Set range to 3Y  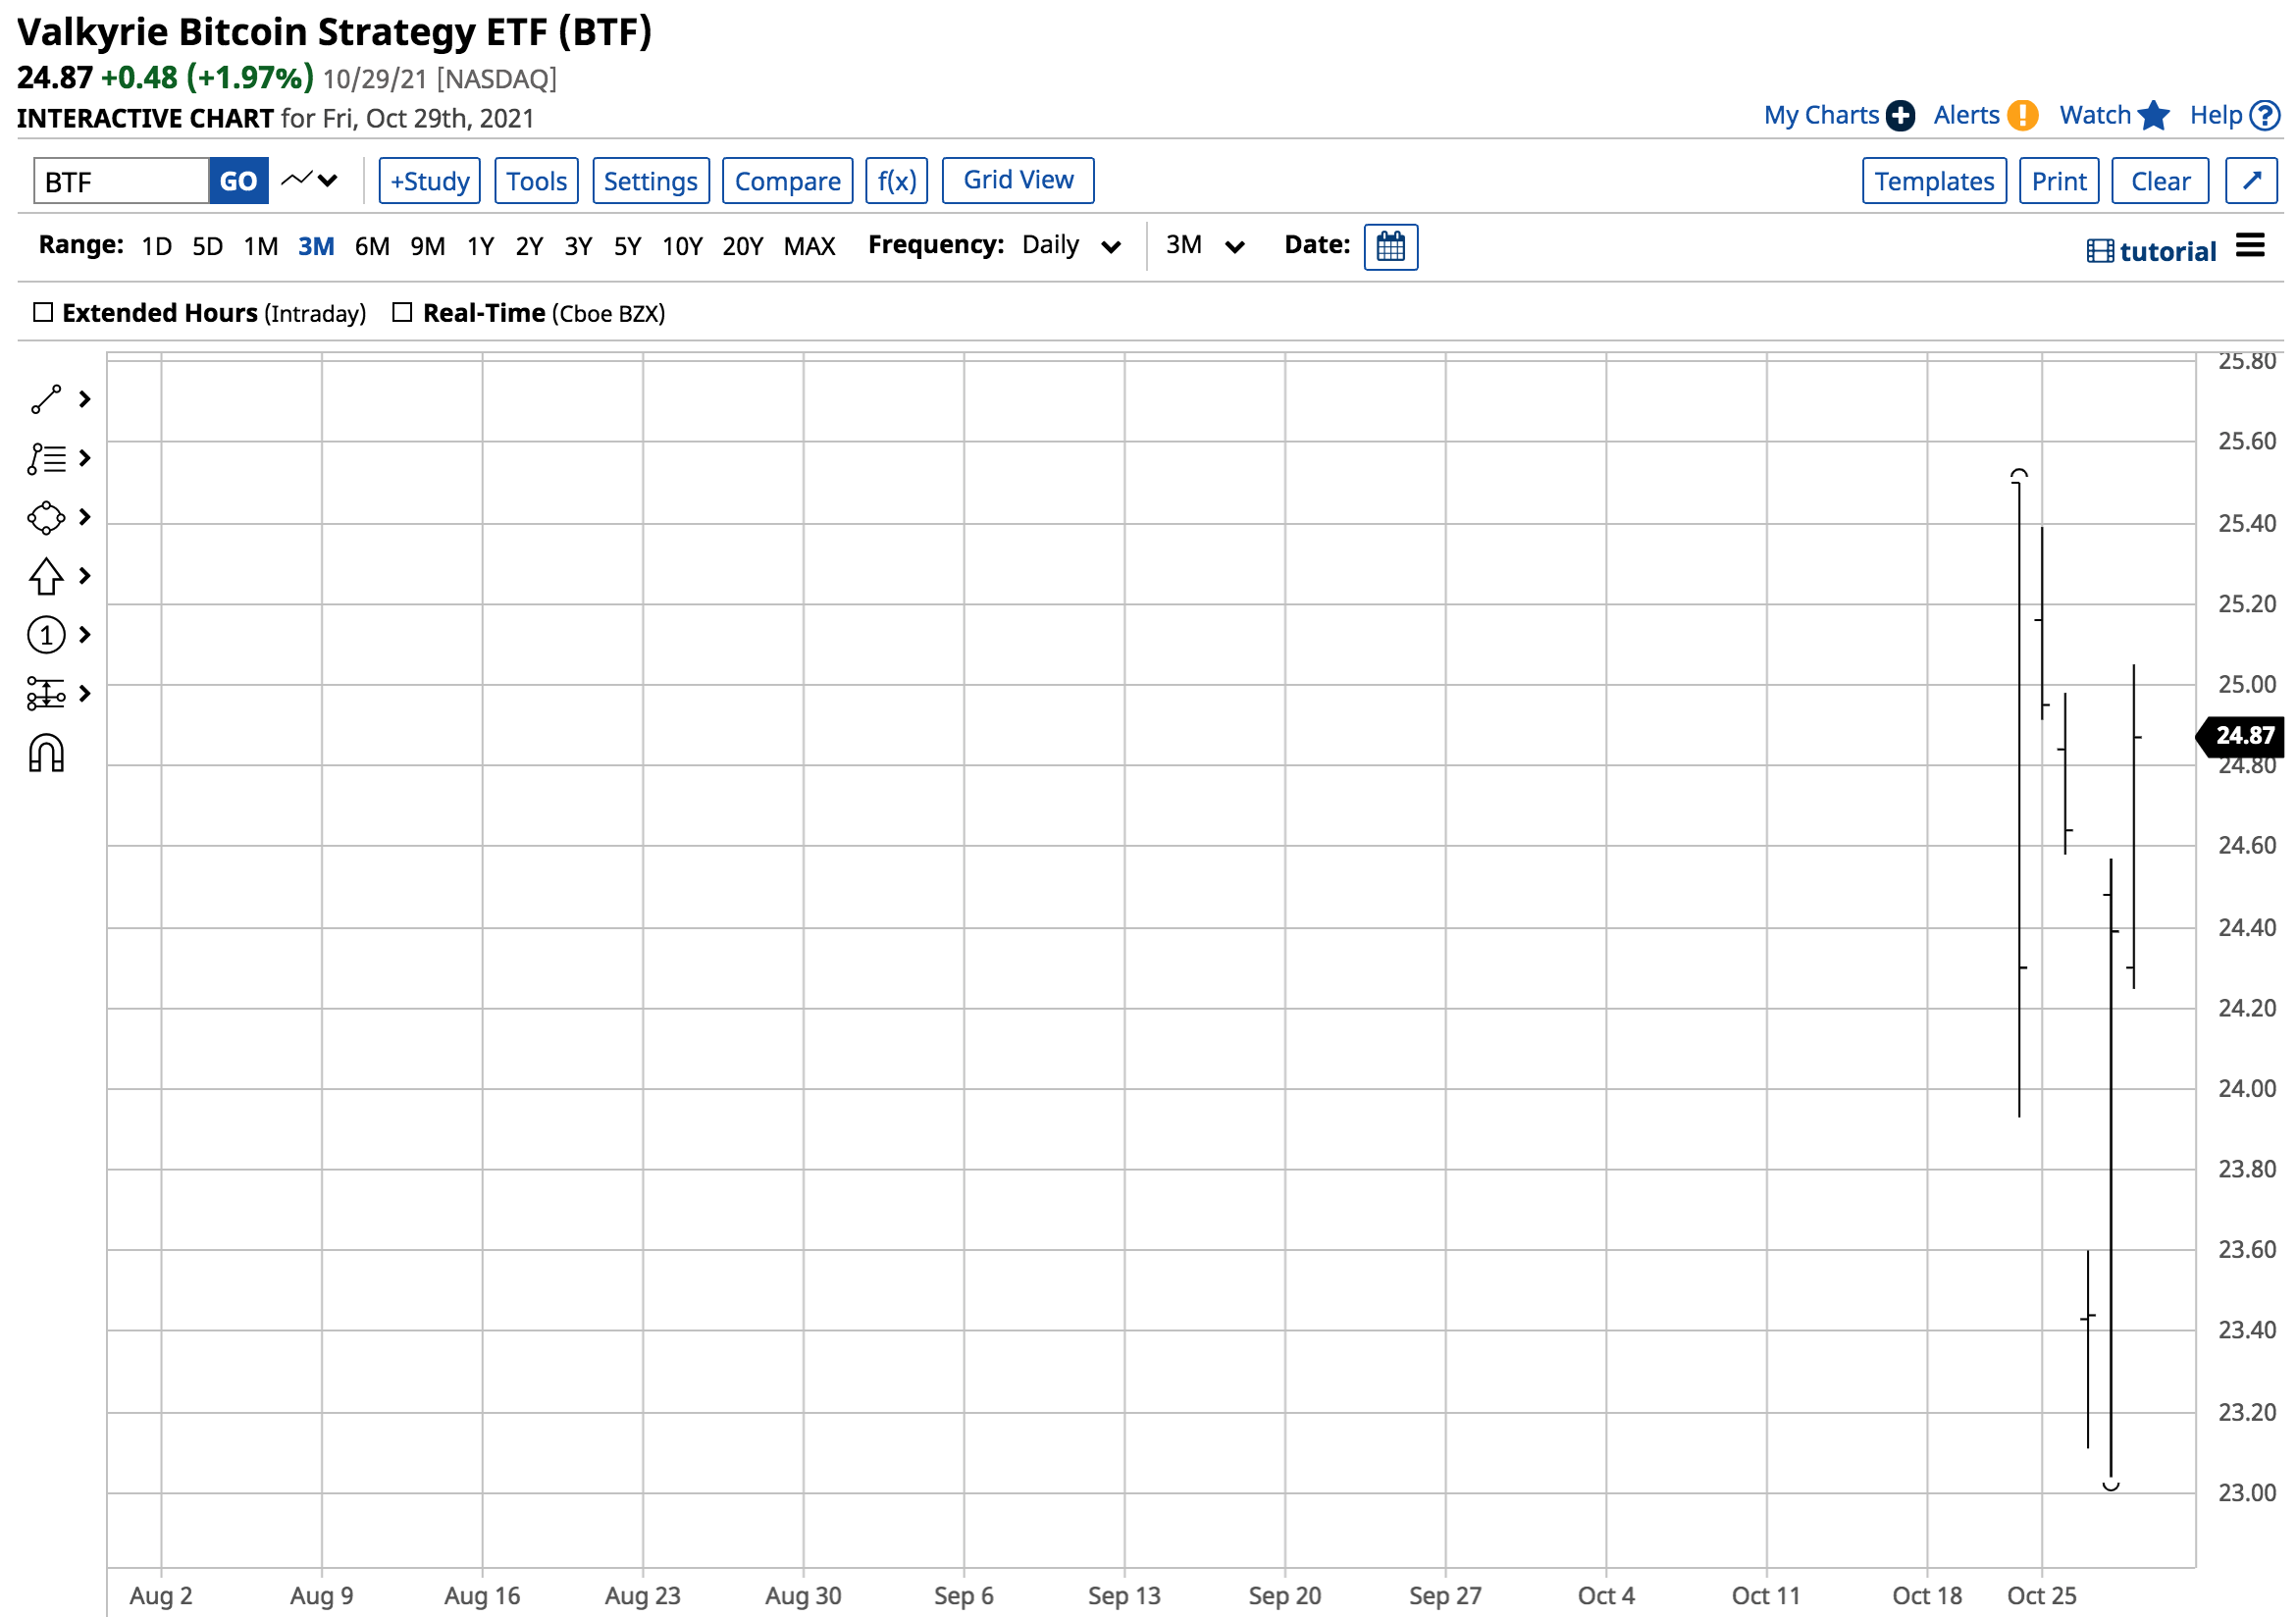point(578,246)
